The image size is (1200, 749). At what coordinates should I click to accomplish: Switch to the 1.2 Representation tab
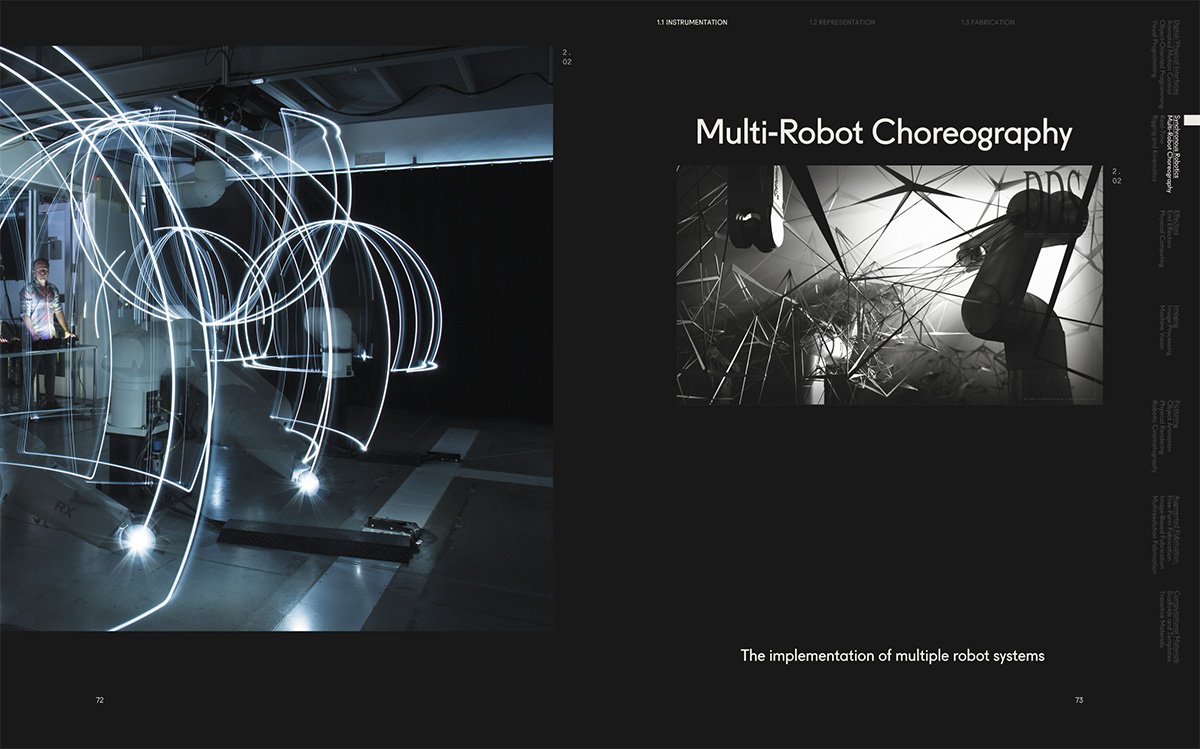tap(841, 22)
